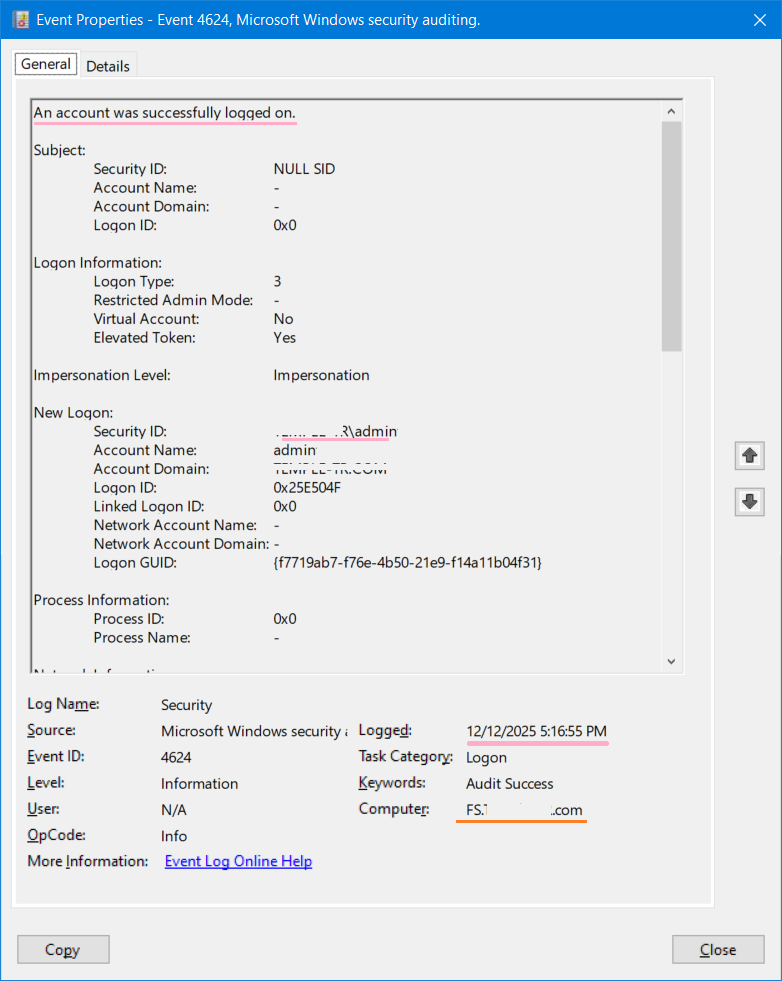Click the Logged date 12/12/2025 5:16:55 PM
Screen dimensions: 782x981
click(536, 731)
